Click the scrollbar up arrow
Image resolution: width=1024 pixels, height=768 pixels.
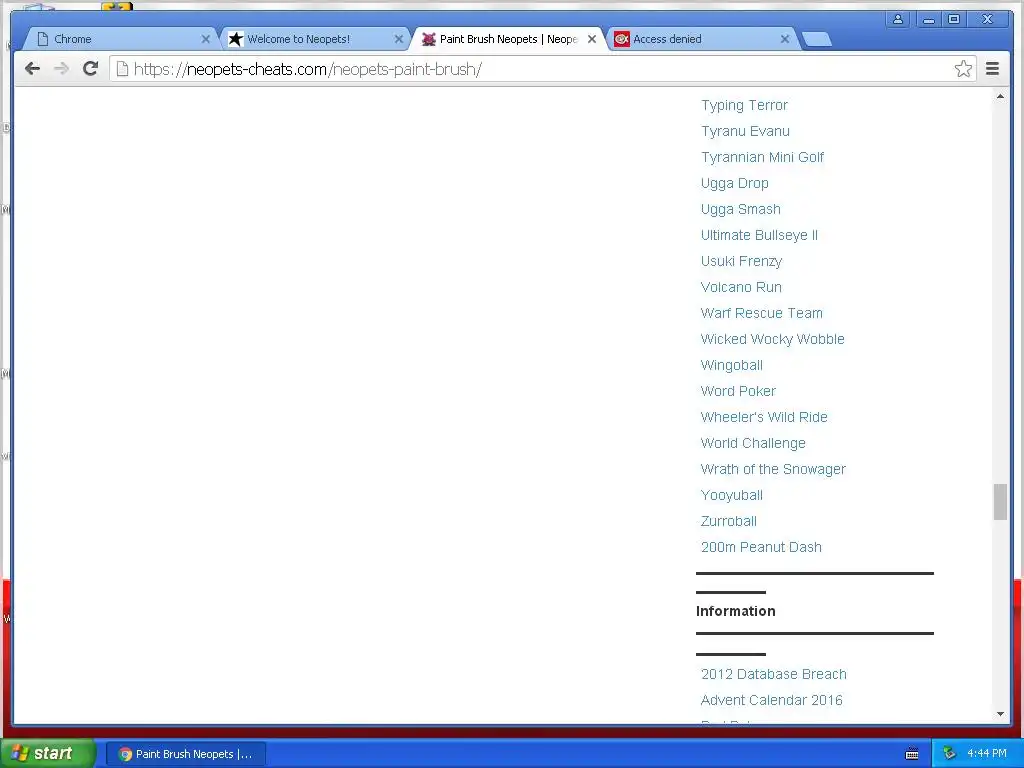1000,97
